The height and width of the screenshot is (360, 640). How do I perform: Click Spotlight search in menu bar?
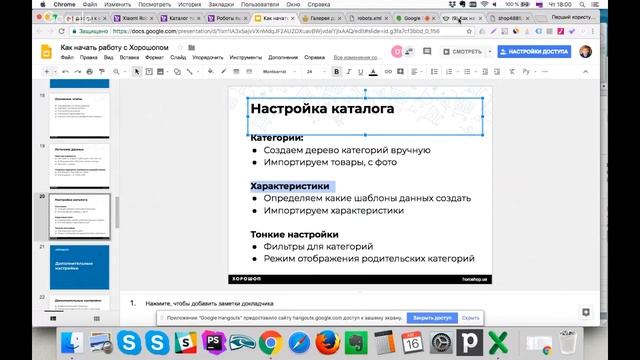(x=582, y=4)
